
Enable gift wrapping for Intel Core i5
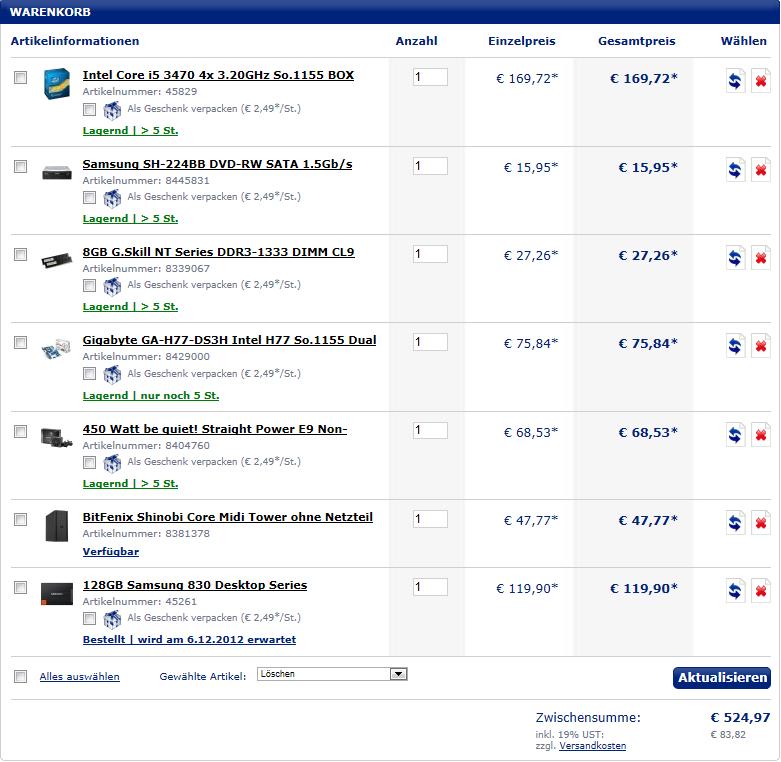[89, 109]
